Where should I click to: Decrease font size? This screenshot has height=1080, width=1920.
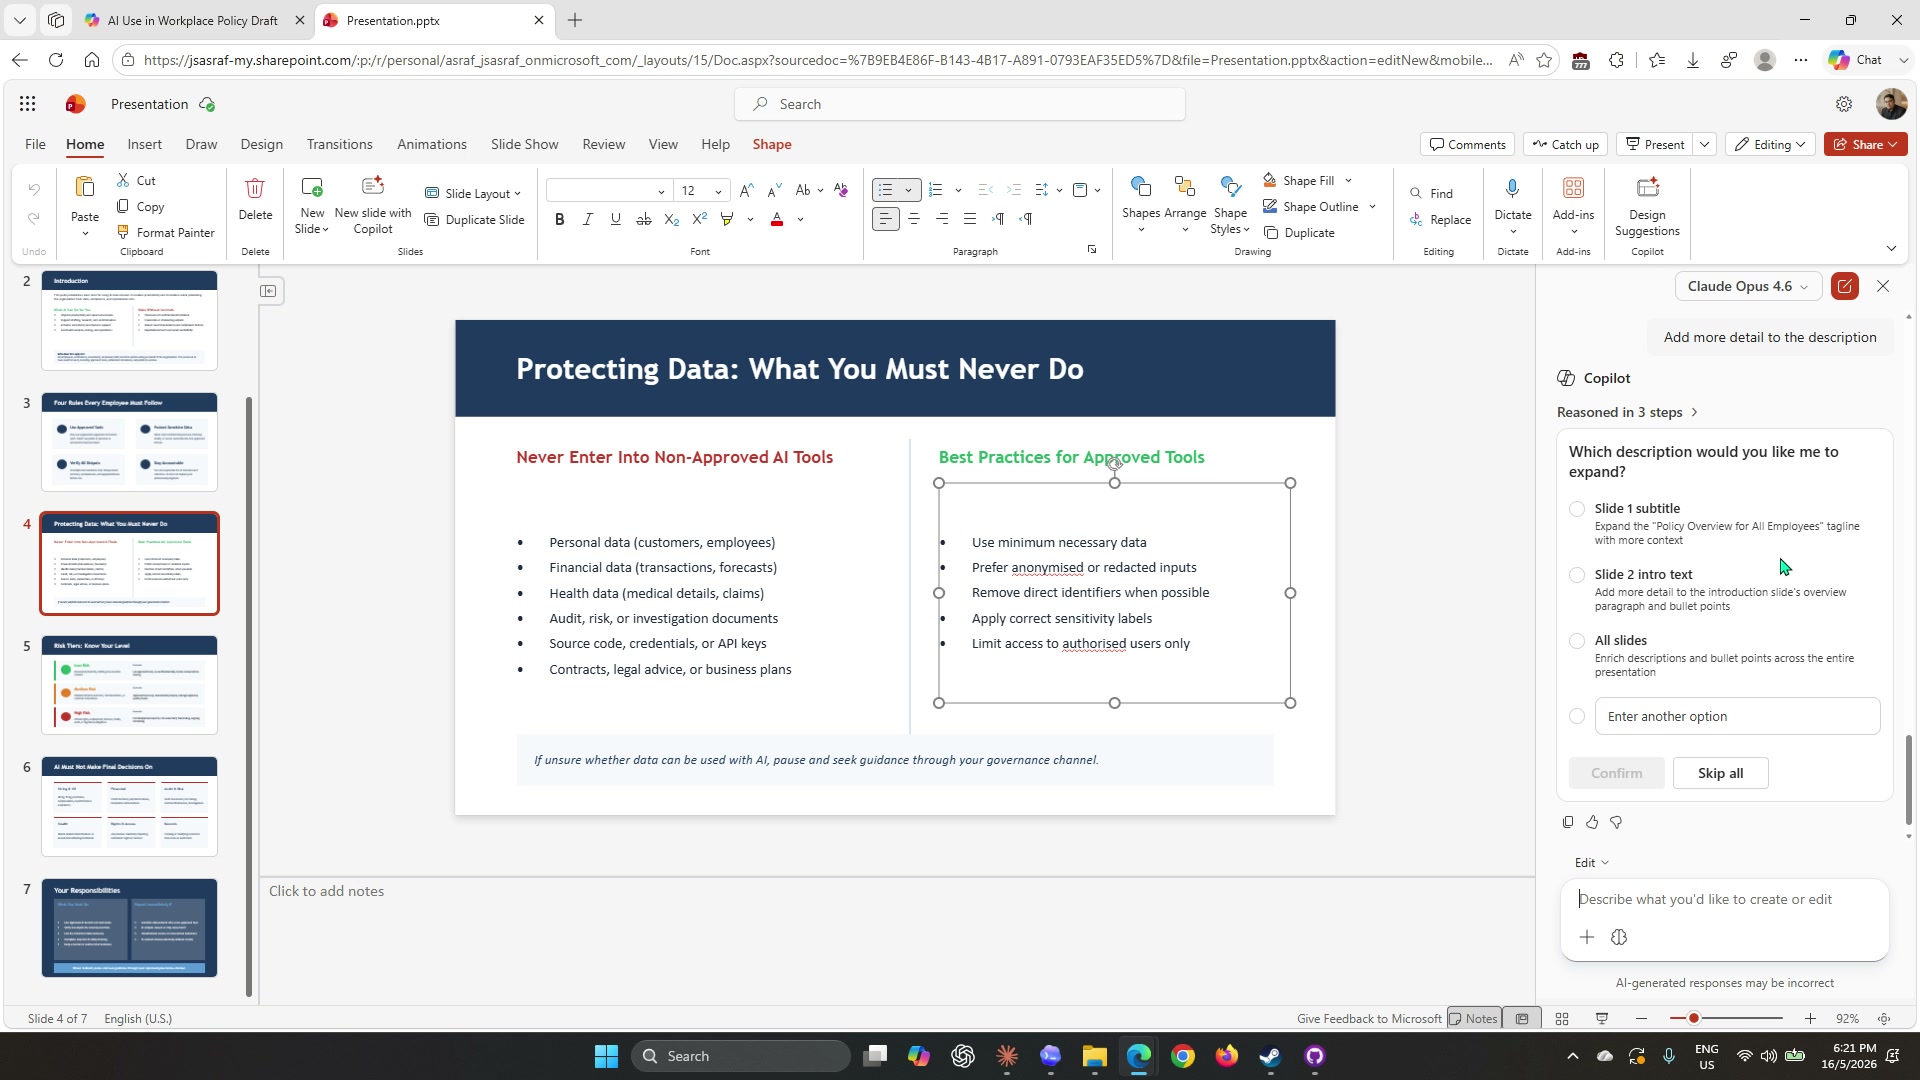[774, 190]
